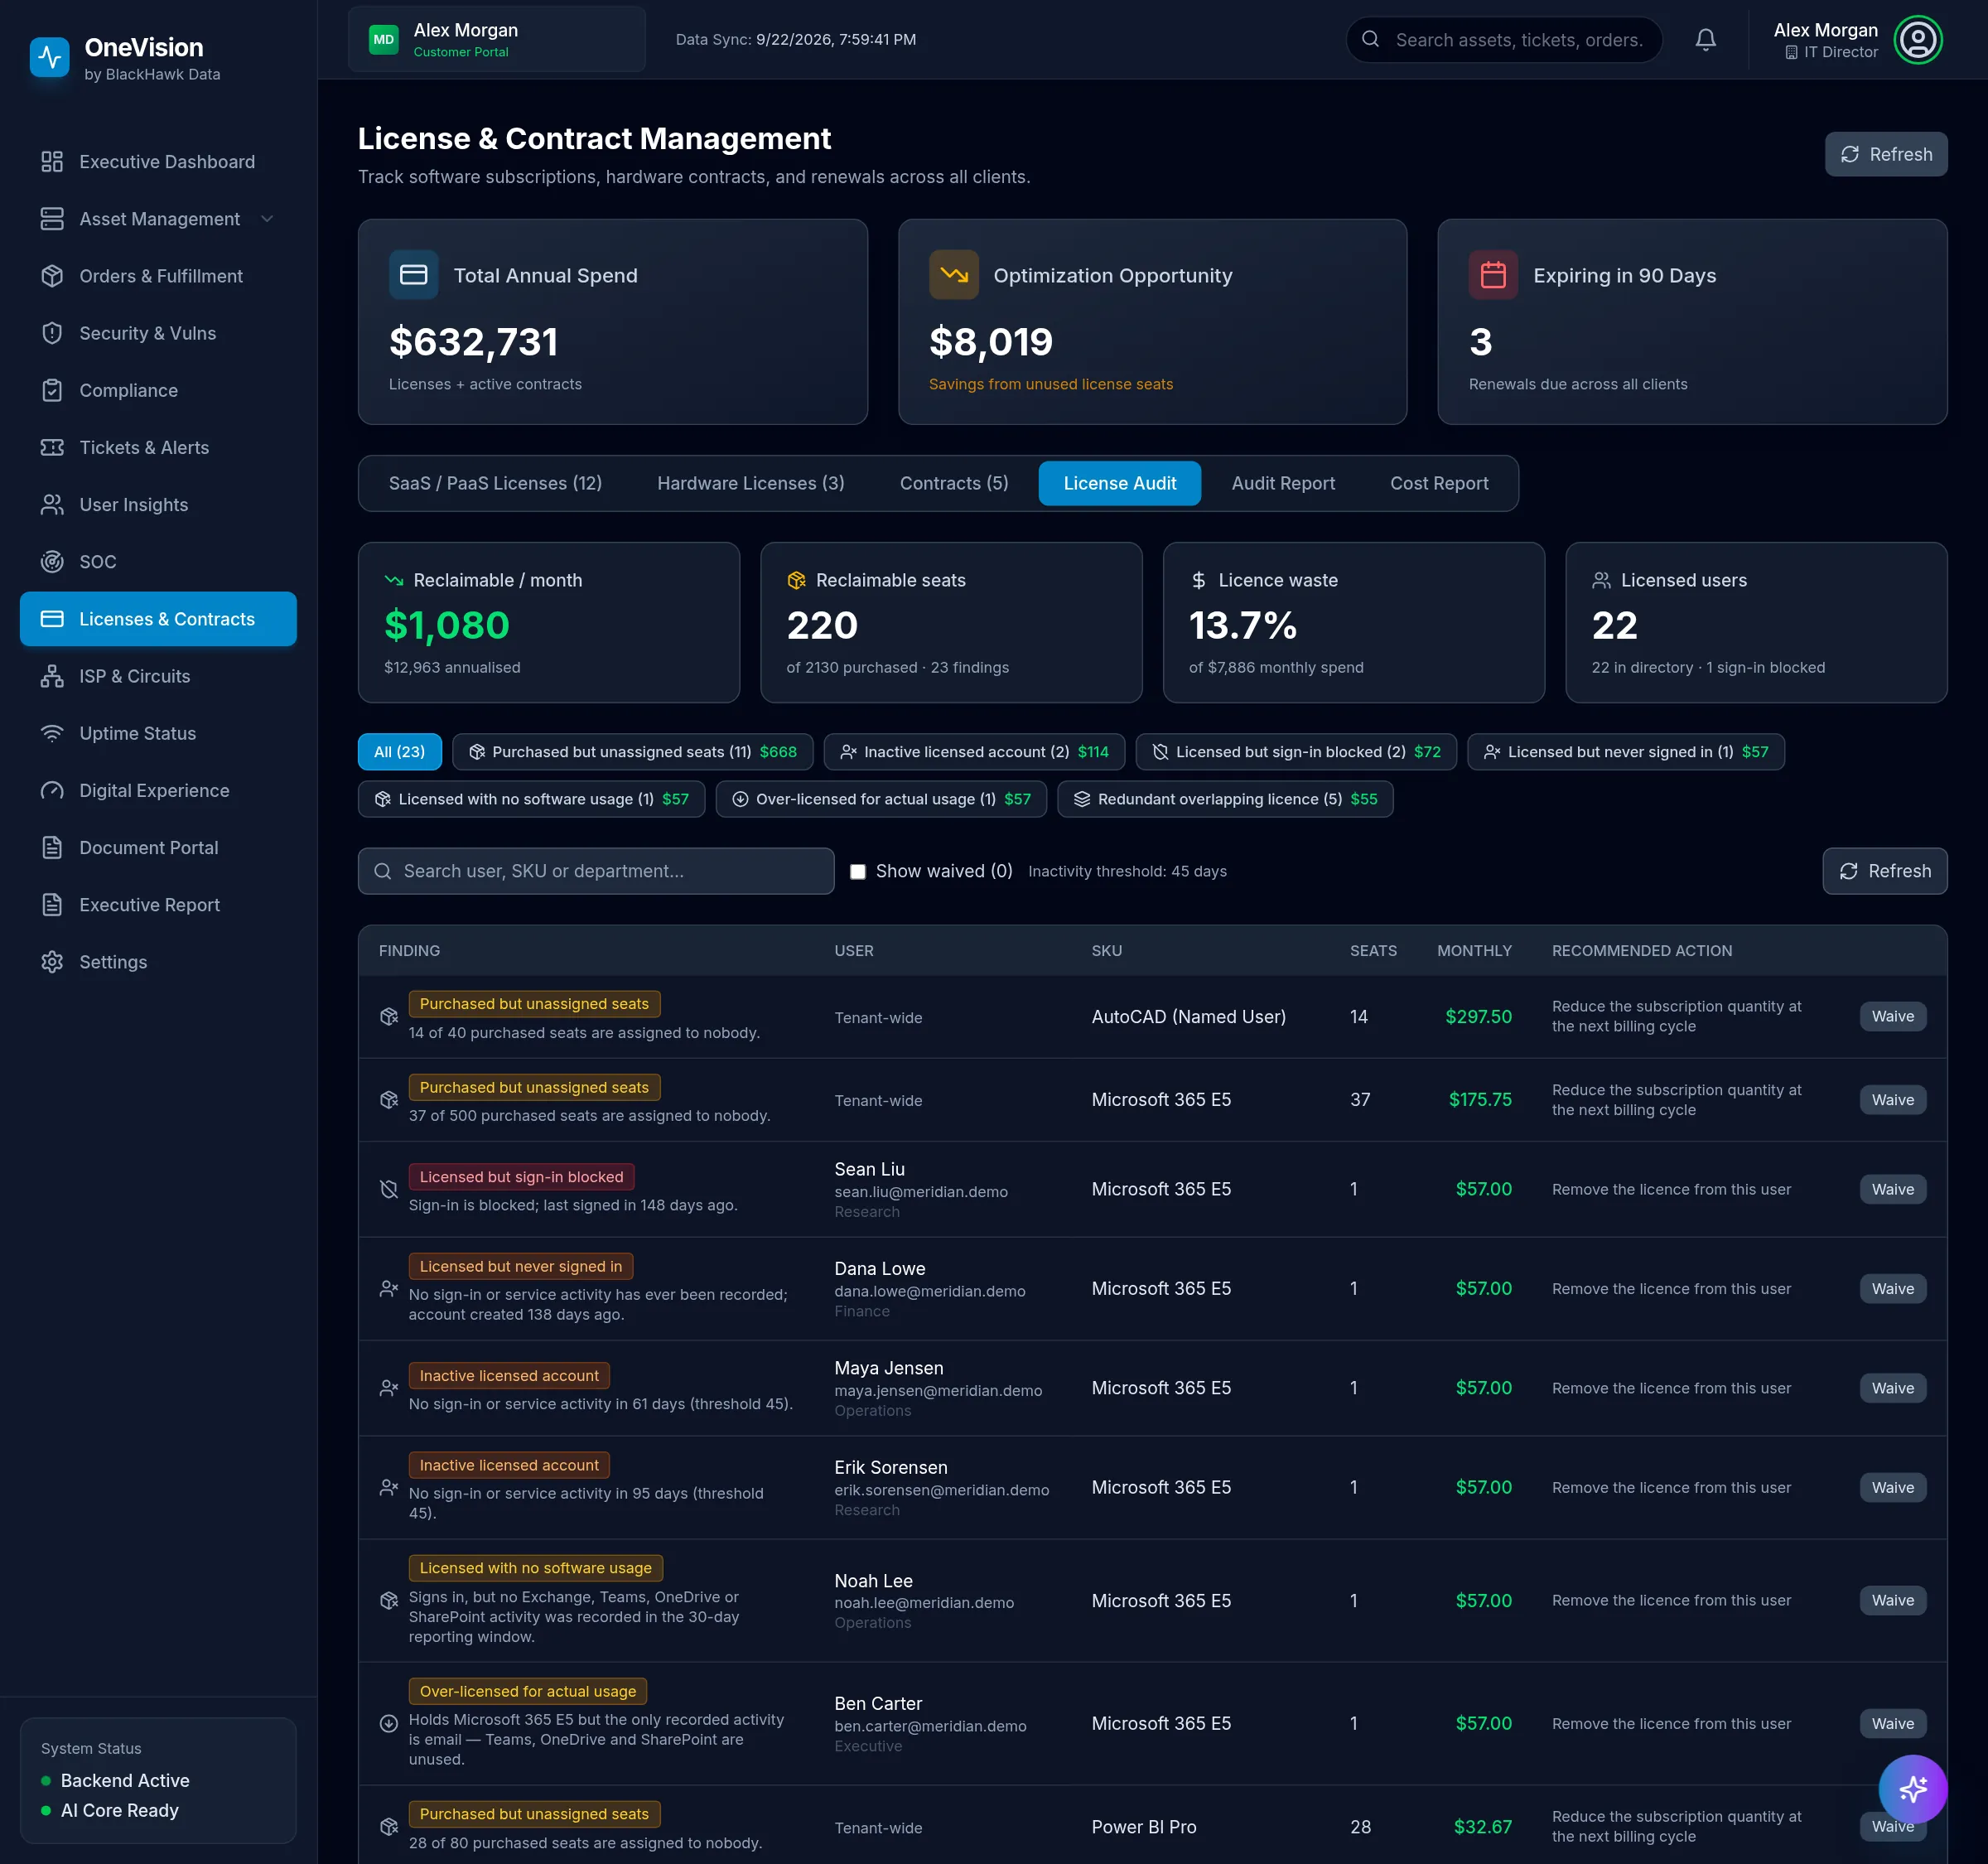Filter by Inactive licensed account
This screenshot has width=1988, height=1864.
coord(974,752)
